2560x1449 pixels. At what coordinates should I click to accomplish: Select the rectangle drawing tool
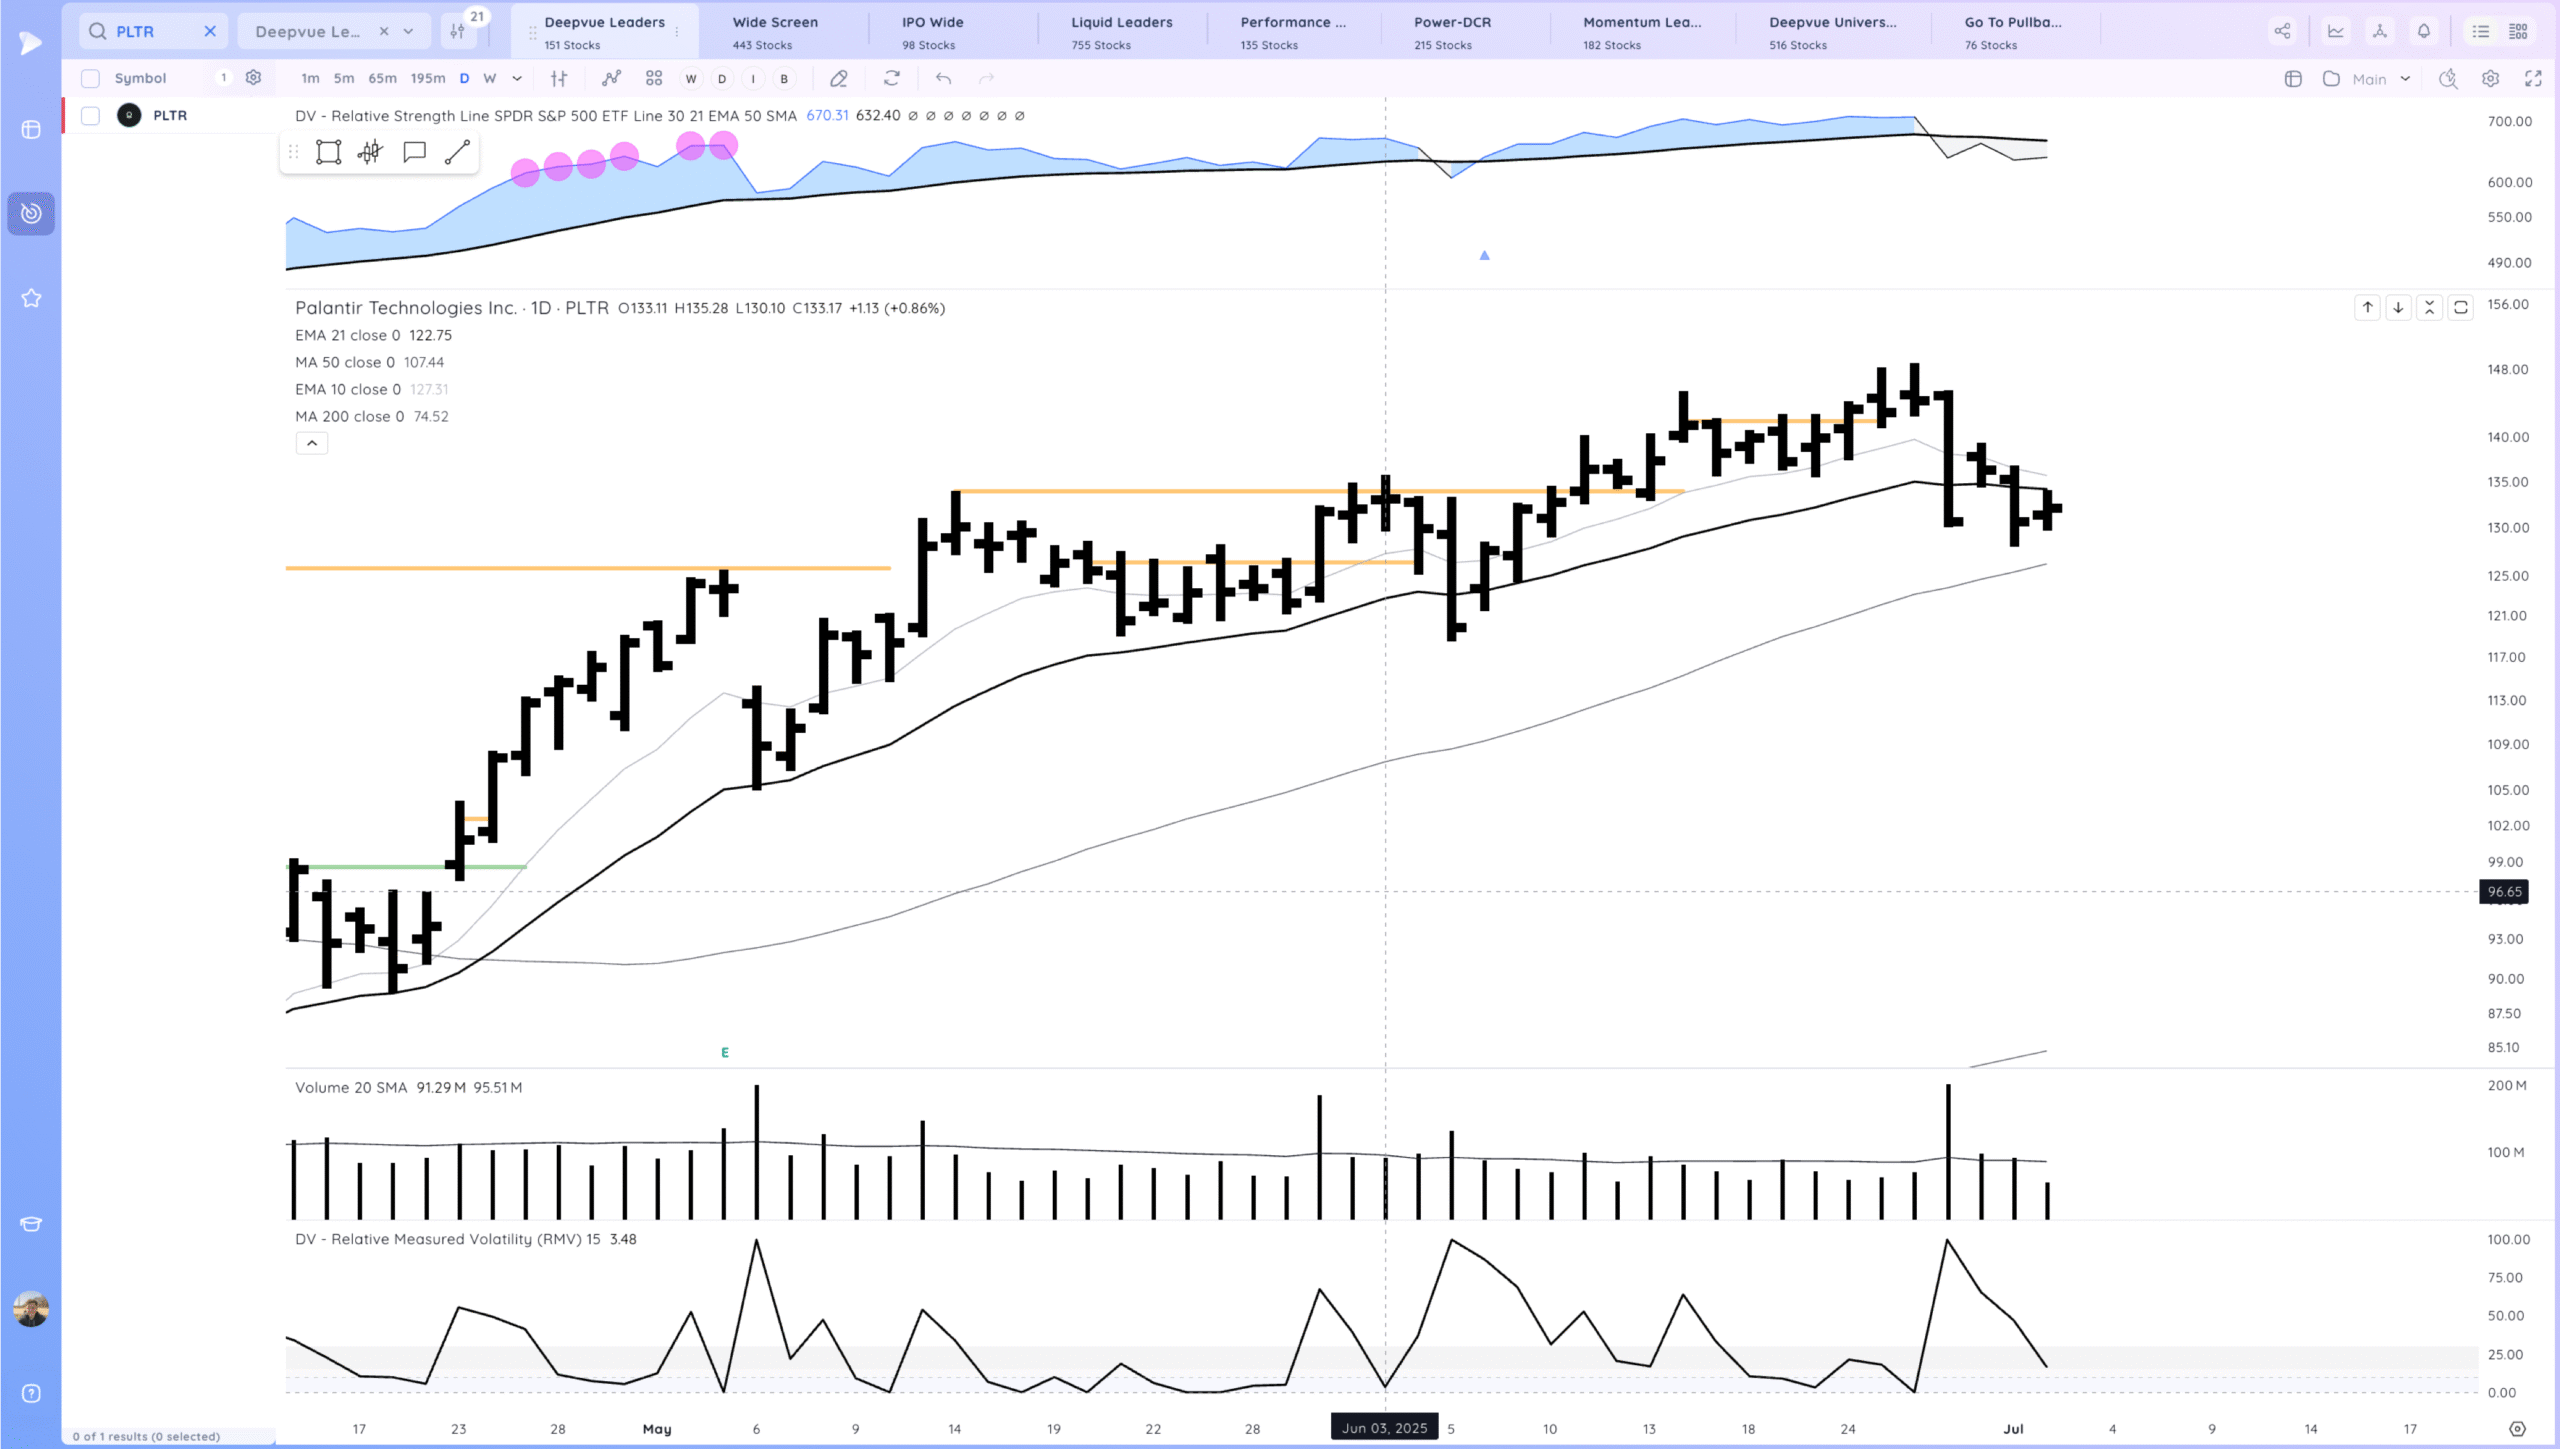tap(328, 152)
